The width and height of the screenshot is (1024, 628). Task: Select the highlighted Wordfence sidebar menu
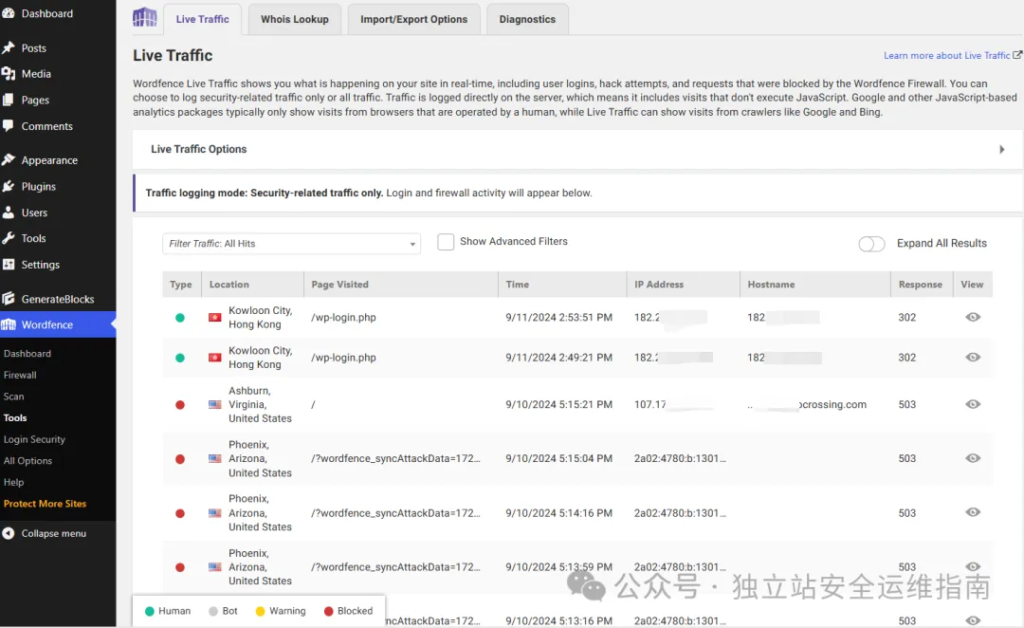coord(57,324)
